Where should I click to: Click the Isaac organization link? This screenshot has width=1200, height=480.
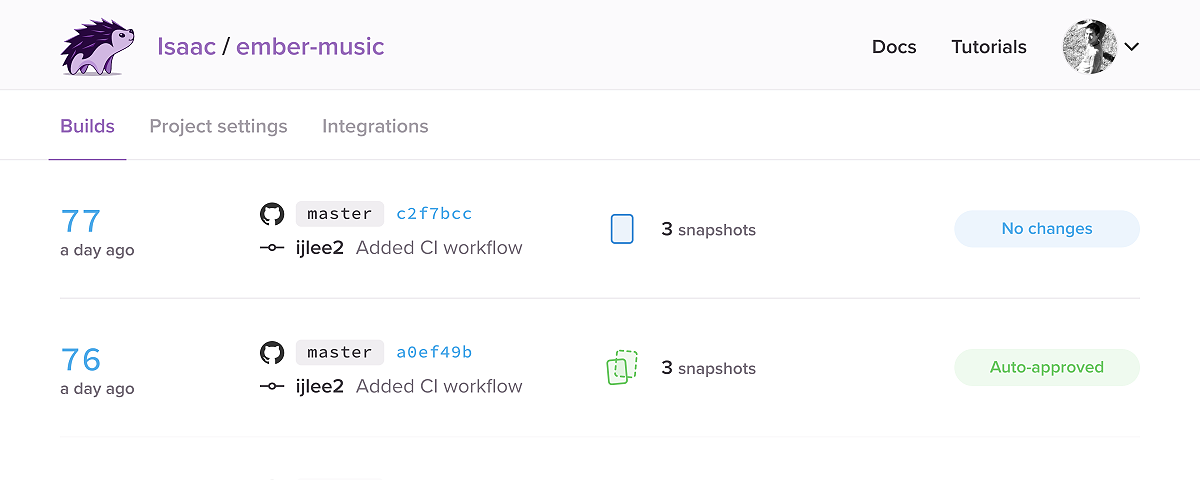[x=186, y=46]
